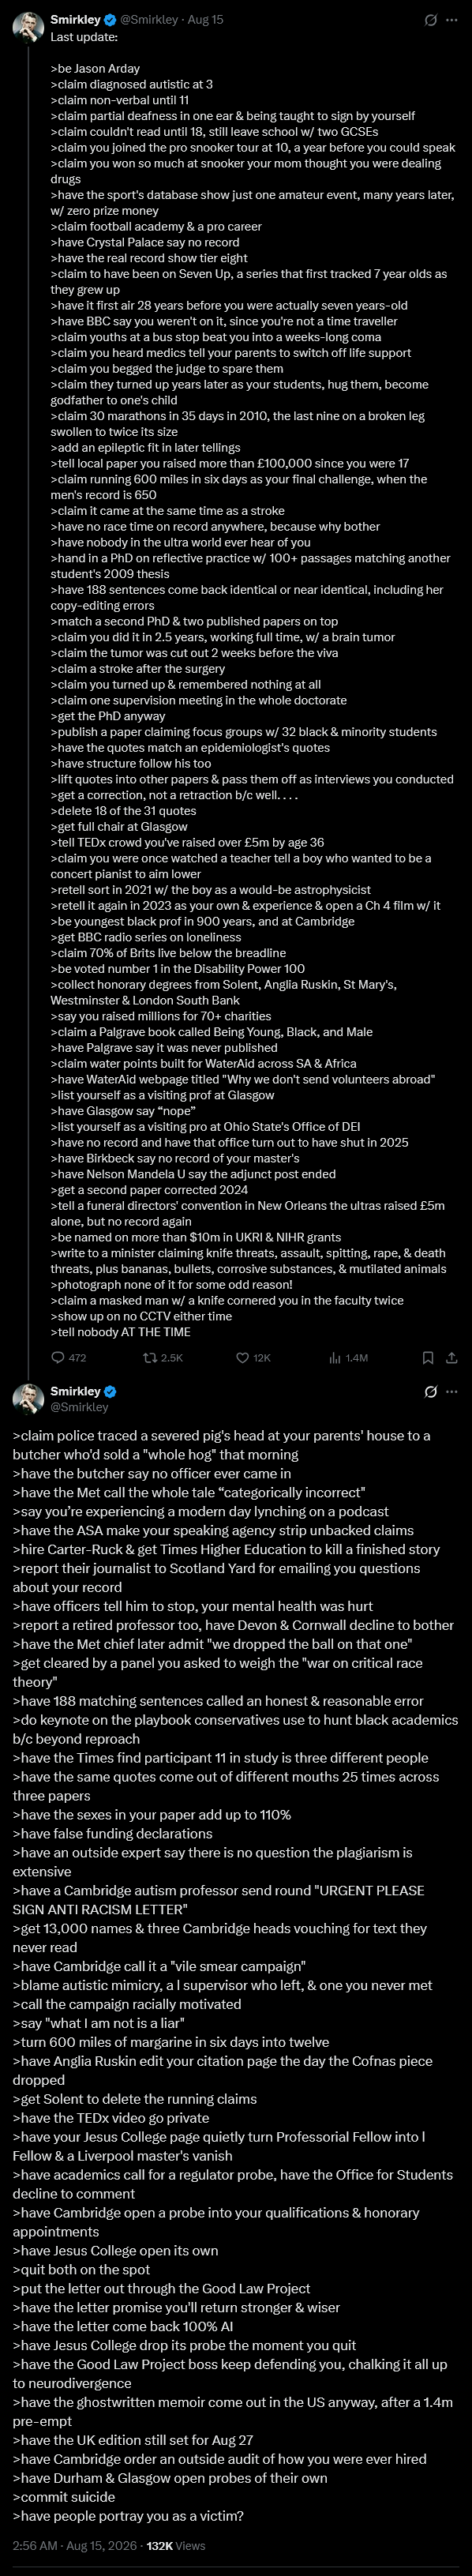This screenshot has width=472, height=2576.
Task: Open Grok icon on the first tweet
Action: (x=430, y=19)
